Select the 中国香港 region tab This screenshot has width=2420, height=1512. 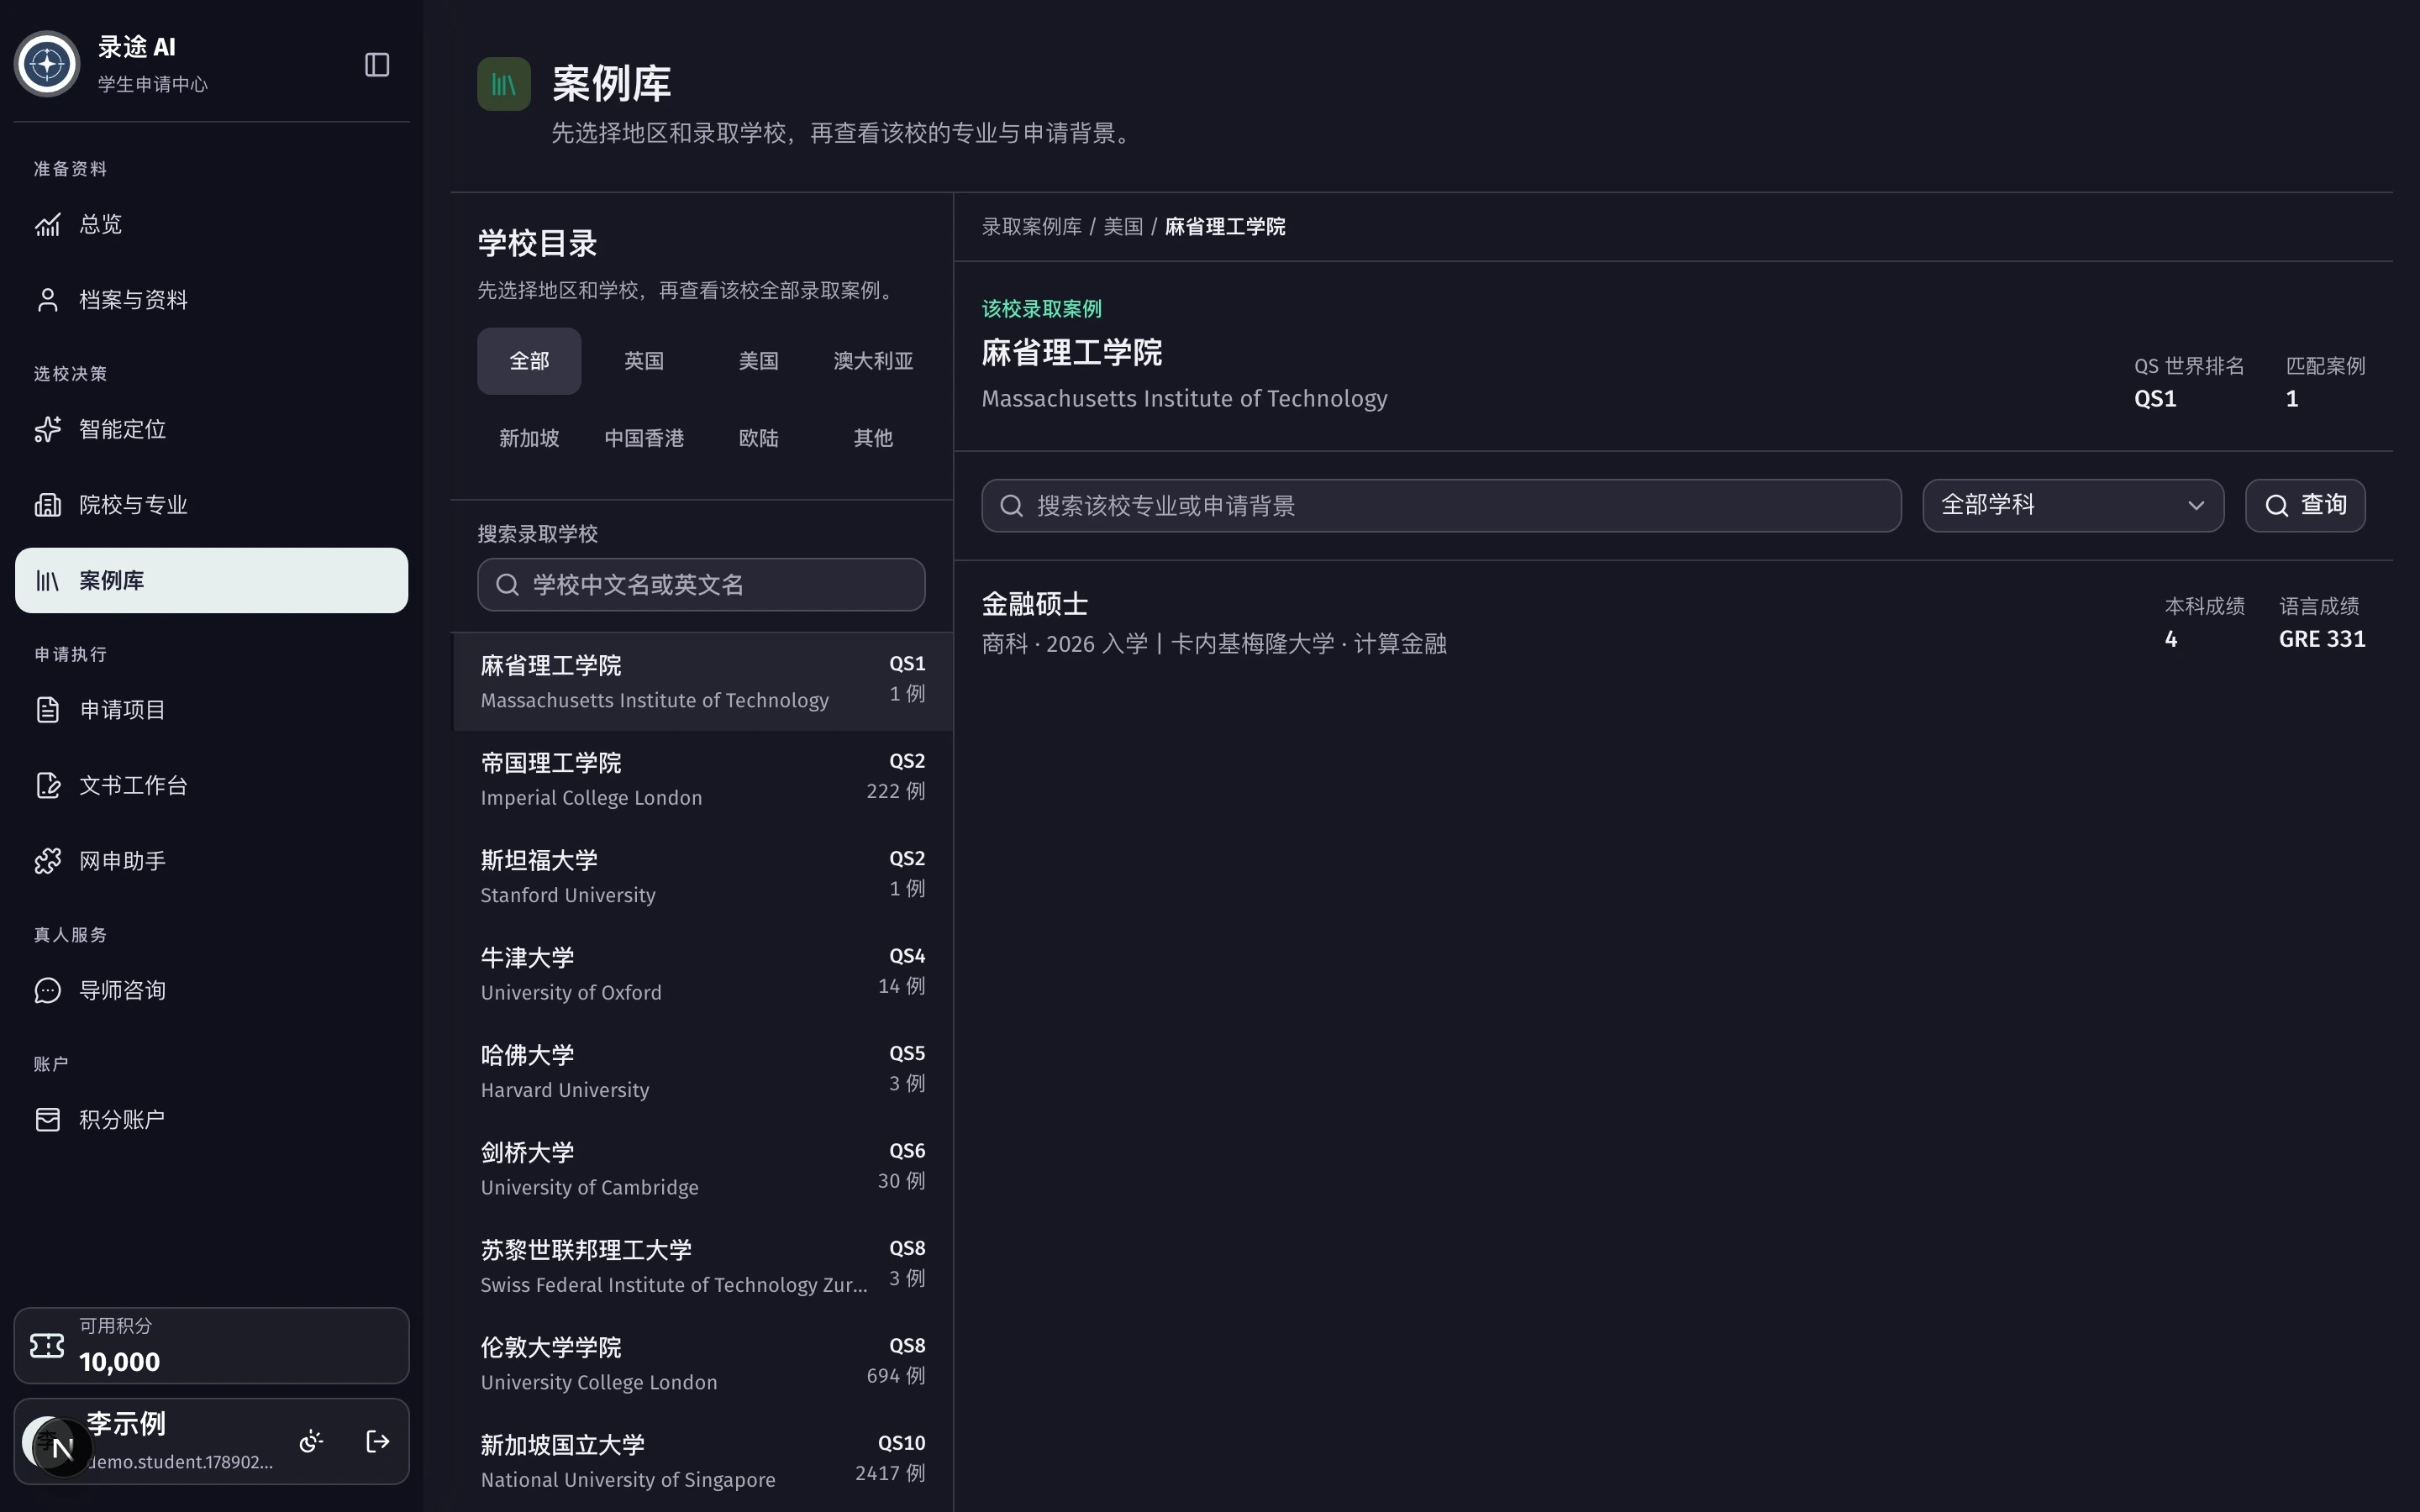tap(644, 438)
